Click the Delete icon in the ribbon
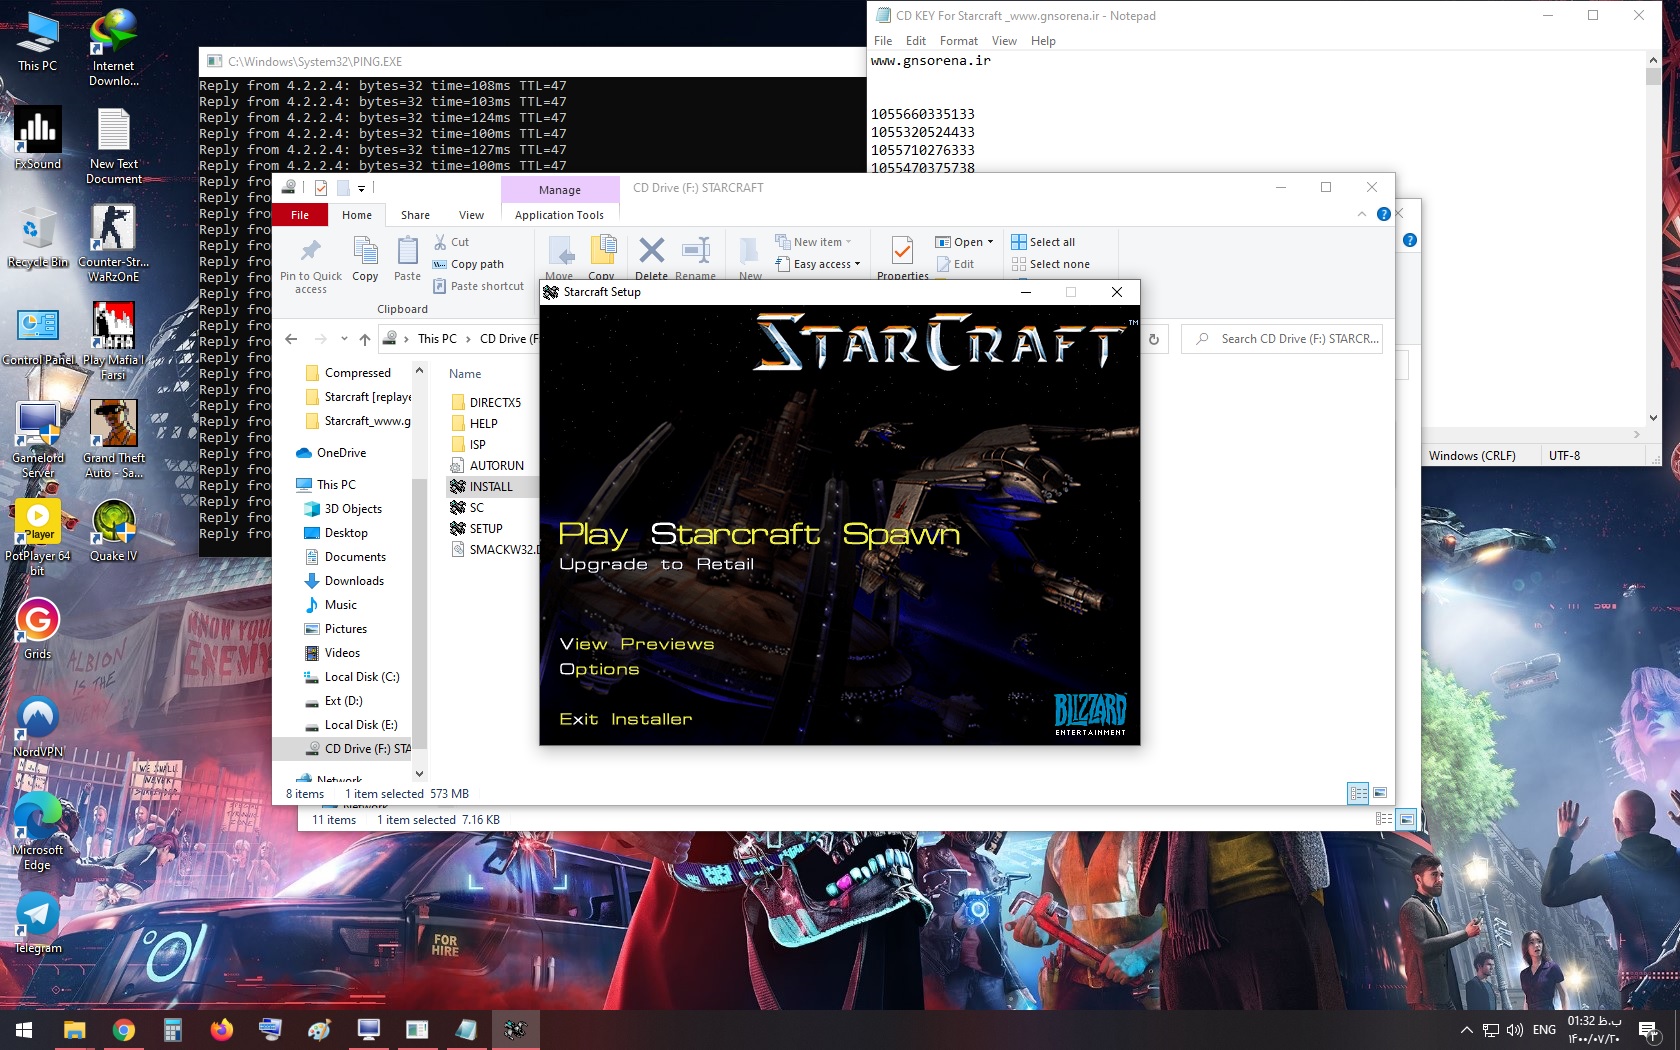 point(651,252)
